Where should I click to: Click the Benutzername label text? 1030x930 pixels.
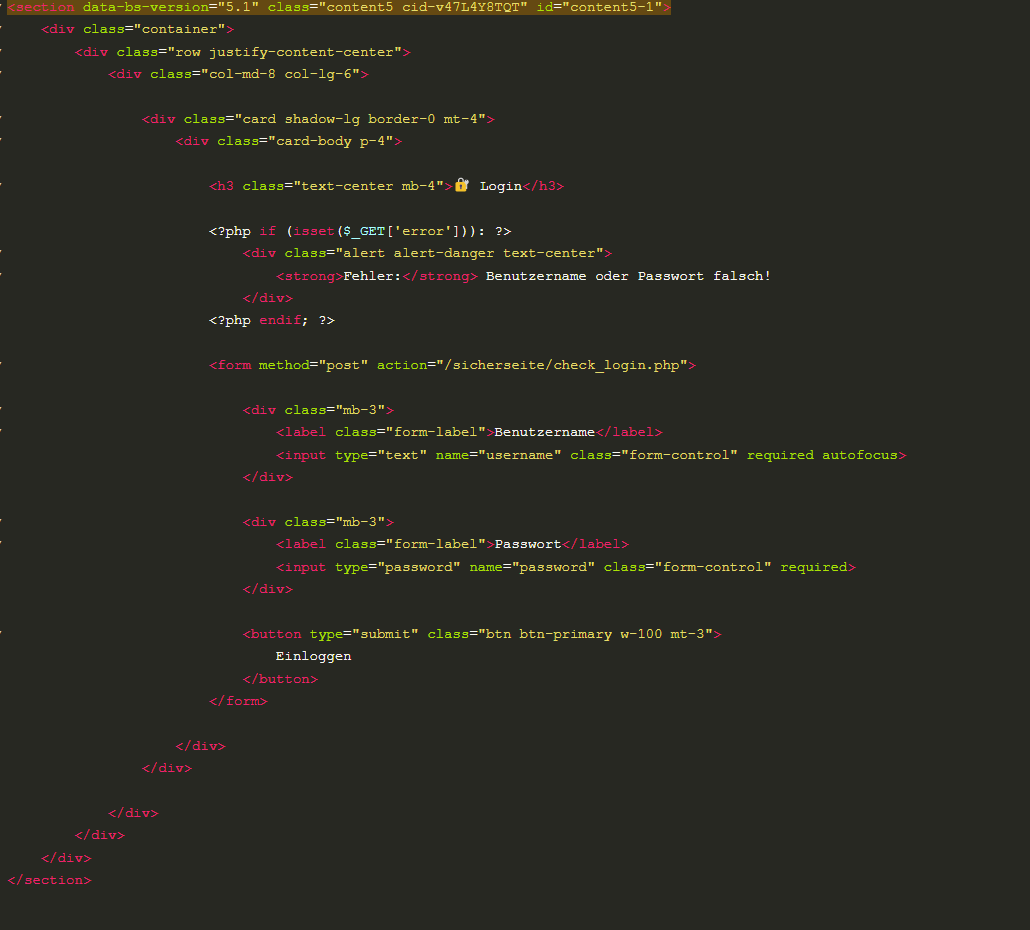pyautogui.click(x=544, y=432)
